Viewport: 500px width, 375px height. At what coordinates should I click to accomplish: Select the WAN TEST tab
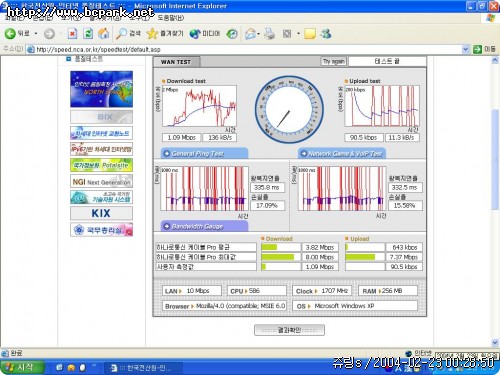tap(176, 62)
